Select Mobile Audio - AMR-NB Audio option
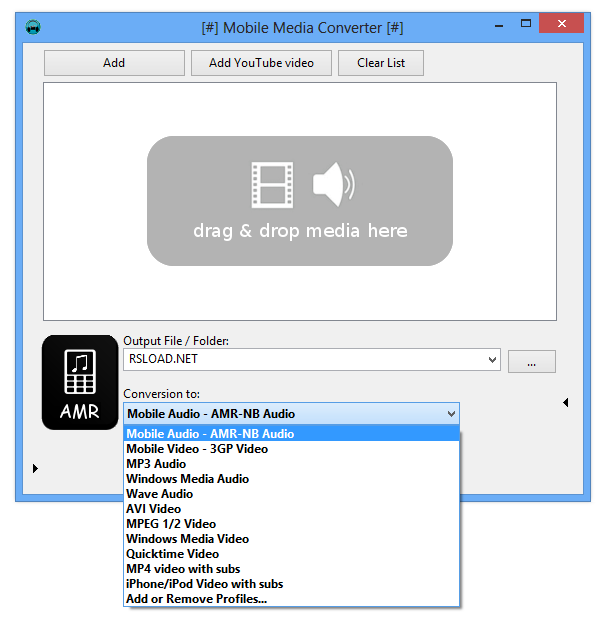 pos(291,434)
